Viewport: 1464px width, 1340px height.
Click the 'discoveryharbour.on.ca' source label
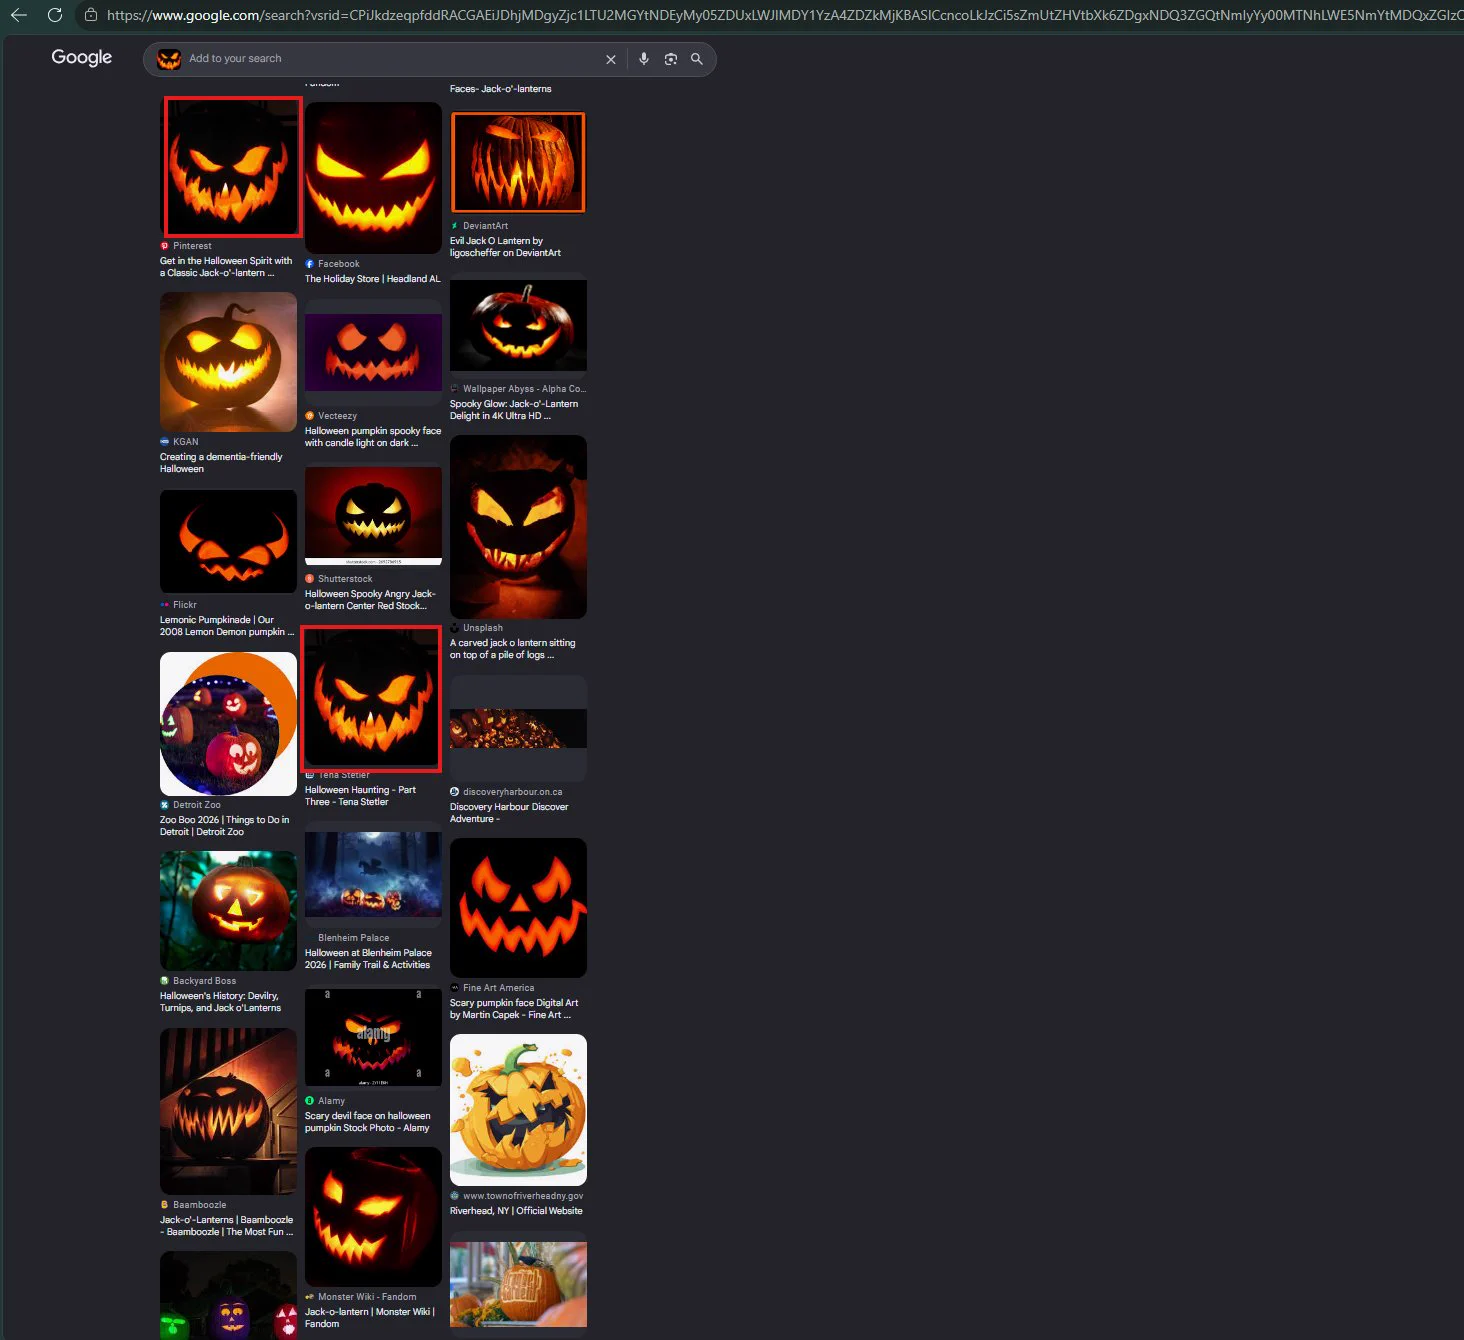(x=512, y=792)
